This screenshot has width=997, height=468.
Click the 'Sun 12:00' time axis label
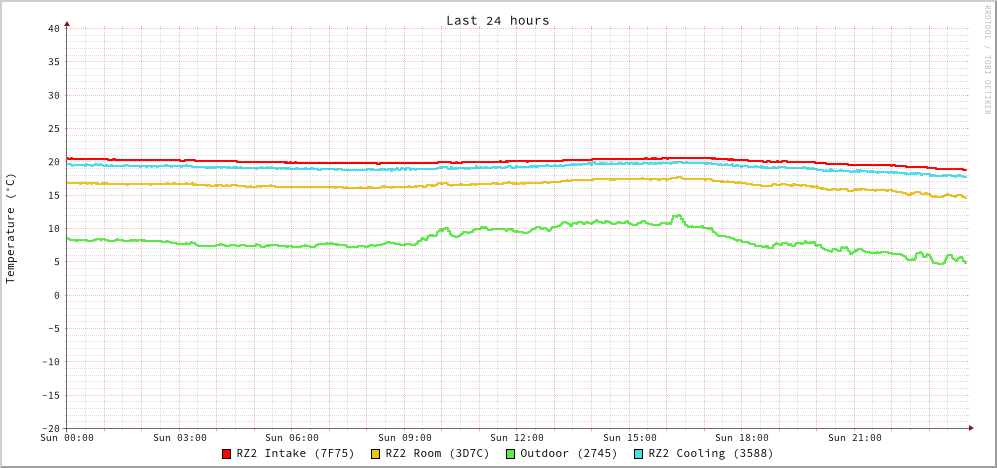(x=517, y=438)
